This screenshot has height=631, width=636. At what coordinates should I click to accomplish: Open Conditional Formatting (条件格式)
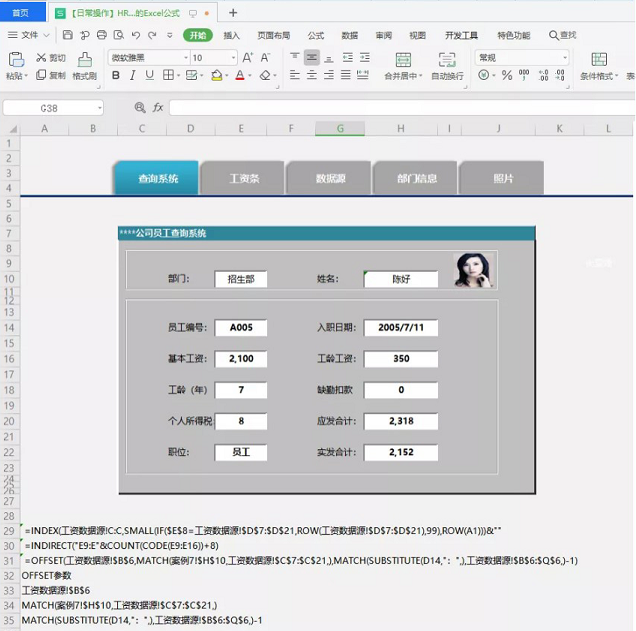coord(599,66)
